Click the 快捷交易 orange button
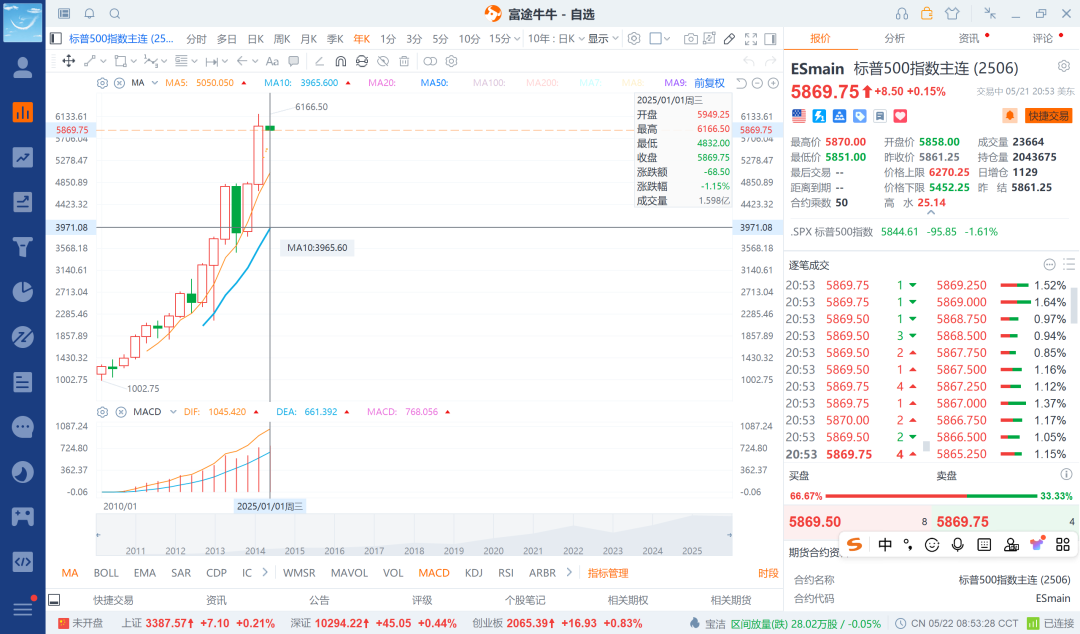The image size is (1080, 634). (x=1048, y=116)
